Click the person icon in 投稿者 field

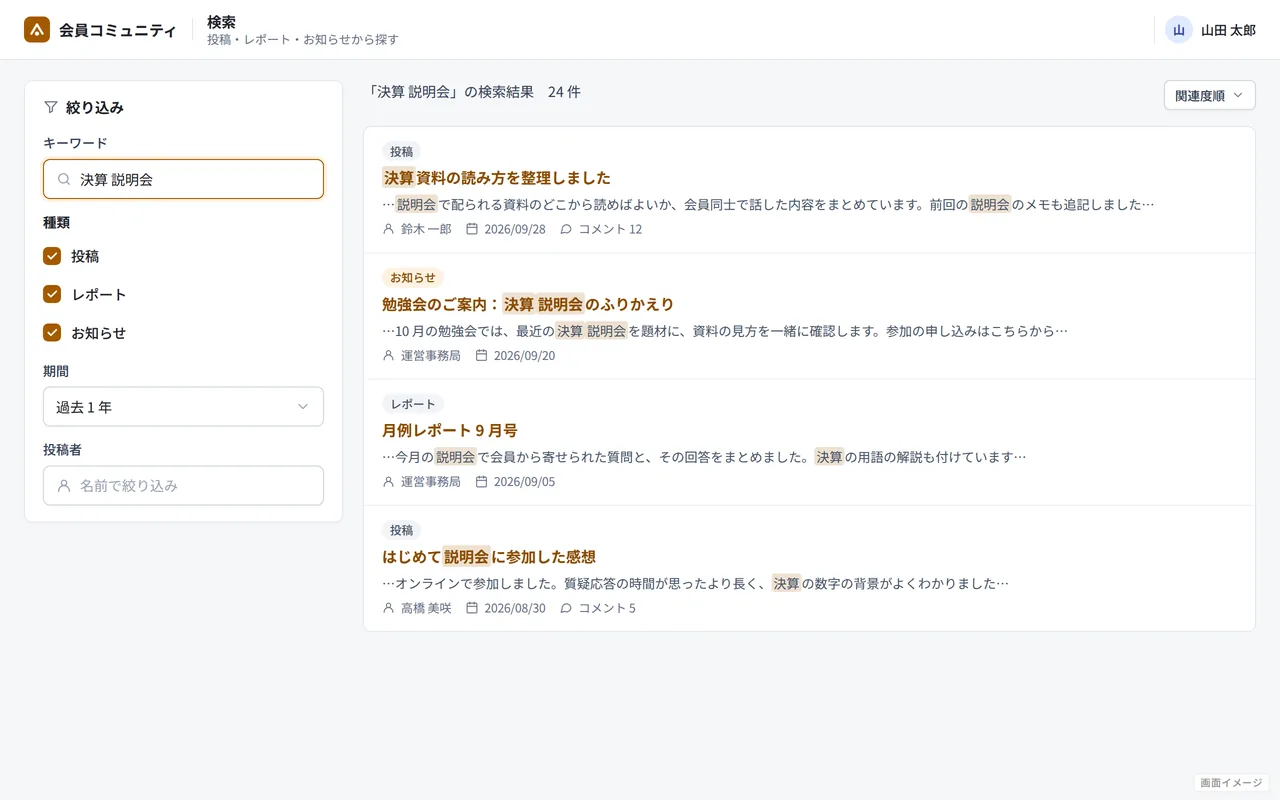click(64, 486)
